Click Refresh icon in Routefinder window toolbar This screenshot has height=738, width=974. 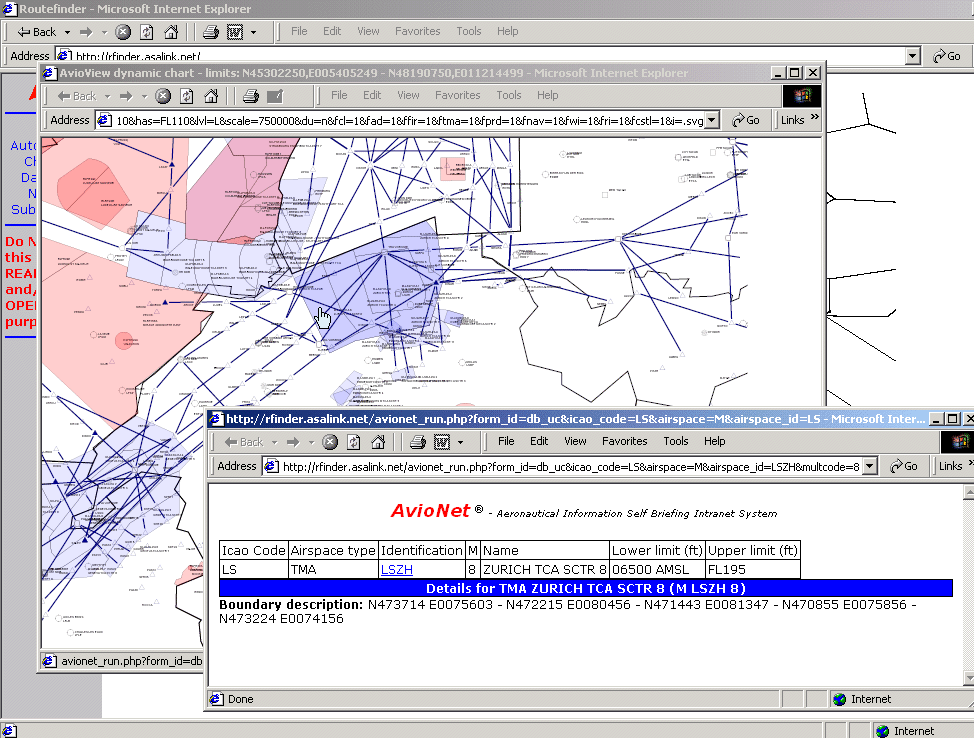(x=147, y=32)
